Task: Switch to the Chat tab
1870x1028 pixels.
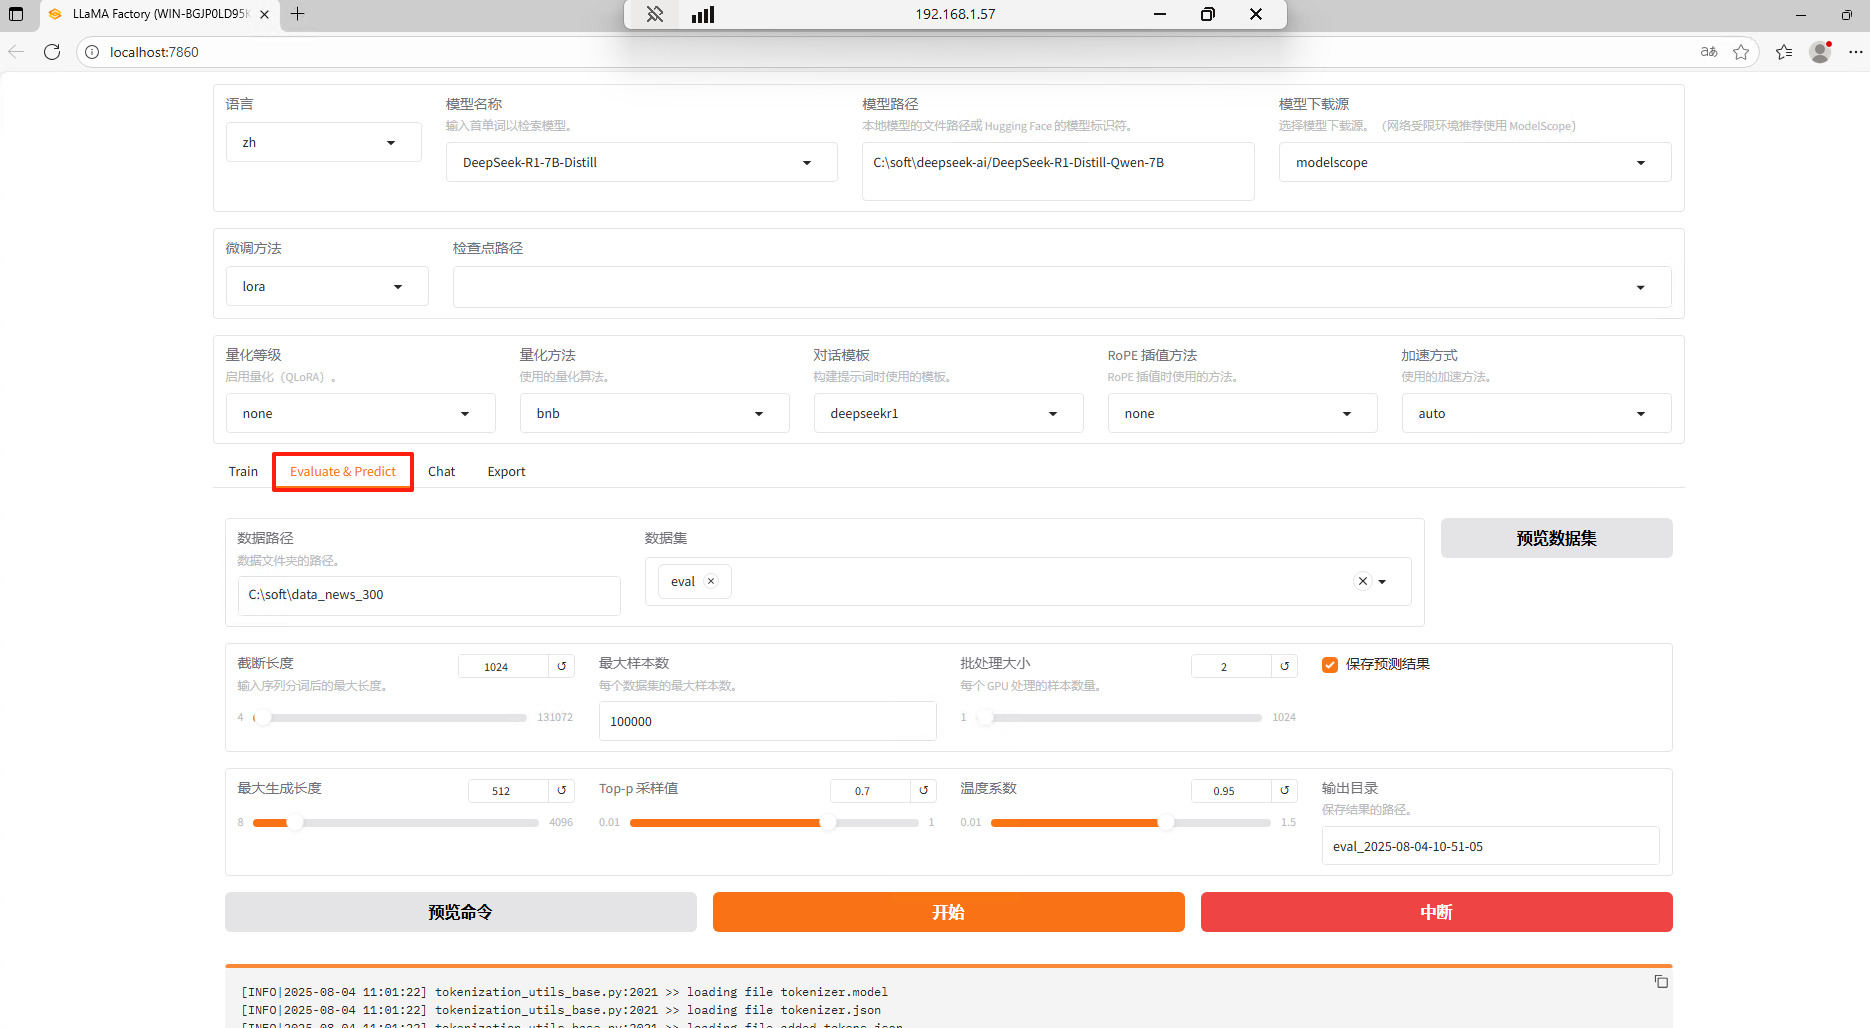Action: click(x=441, y=471)
